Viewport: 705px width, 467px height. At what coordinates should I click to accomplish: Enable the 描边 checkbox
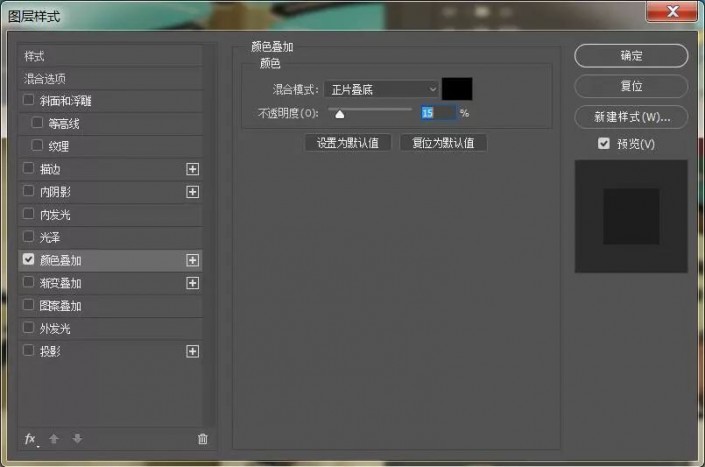28,168
